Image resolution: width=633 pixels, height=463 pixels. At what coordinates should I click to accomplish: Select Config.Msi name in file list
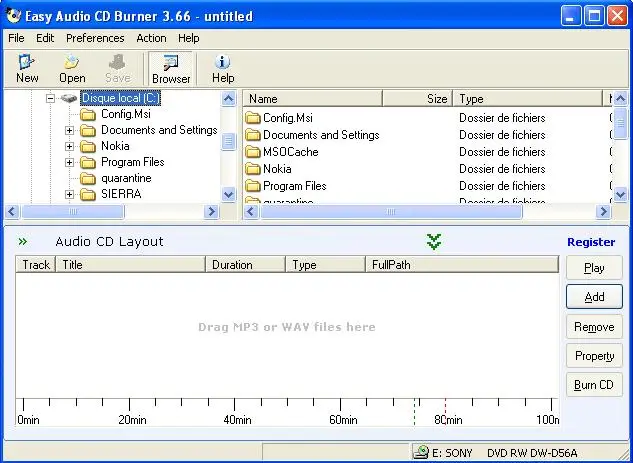(x=288, y=118)
